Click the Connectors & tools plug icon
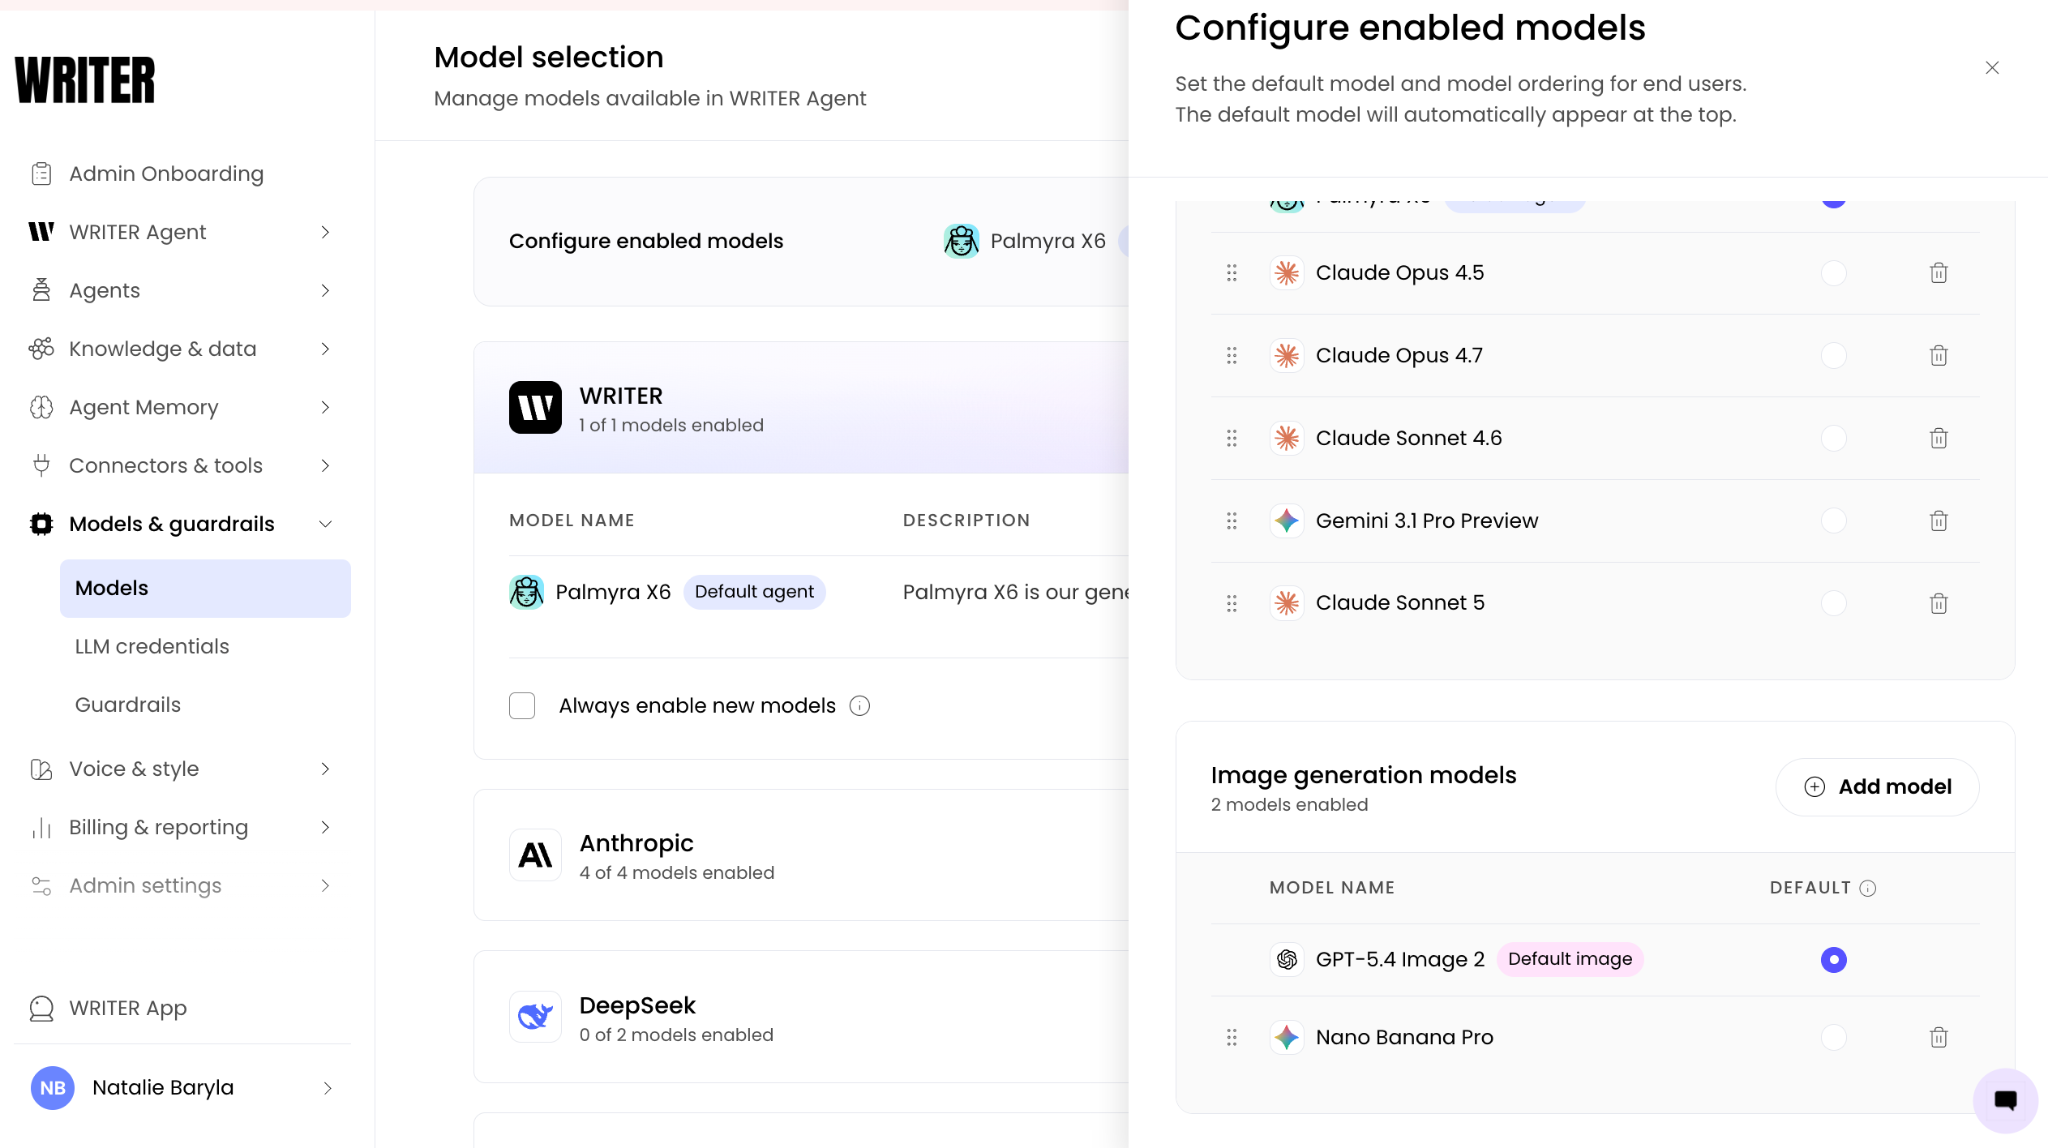Viewport: 2048px width, 1148px height. tap(41, 465)
